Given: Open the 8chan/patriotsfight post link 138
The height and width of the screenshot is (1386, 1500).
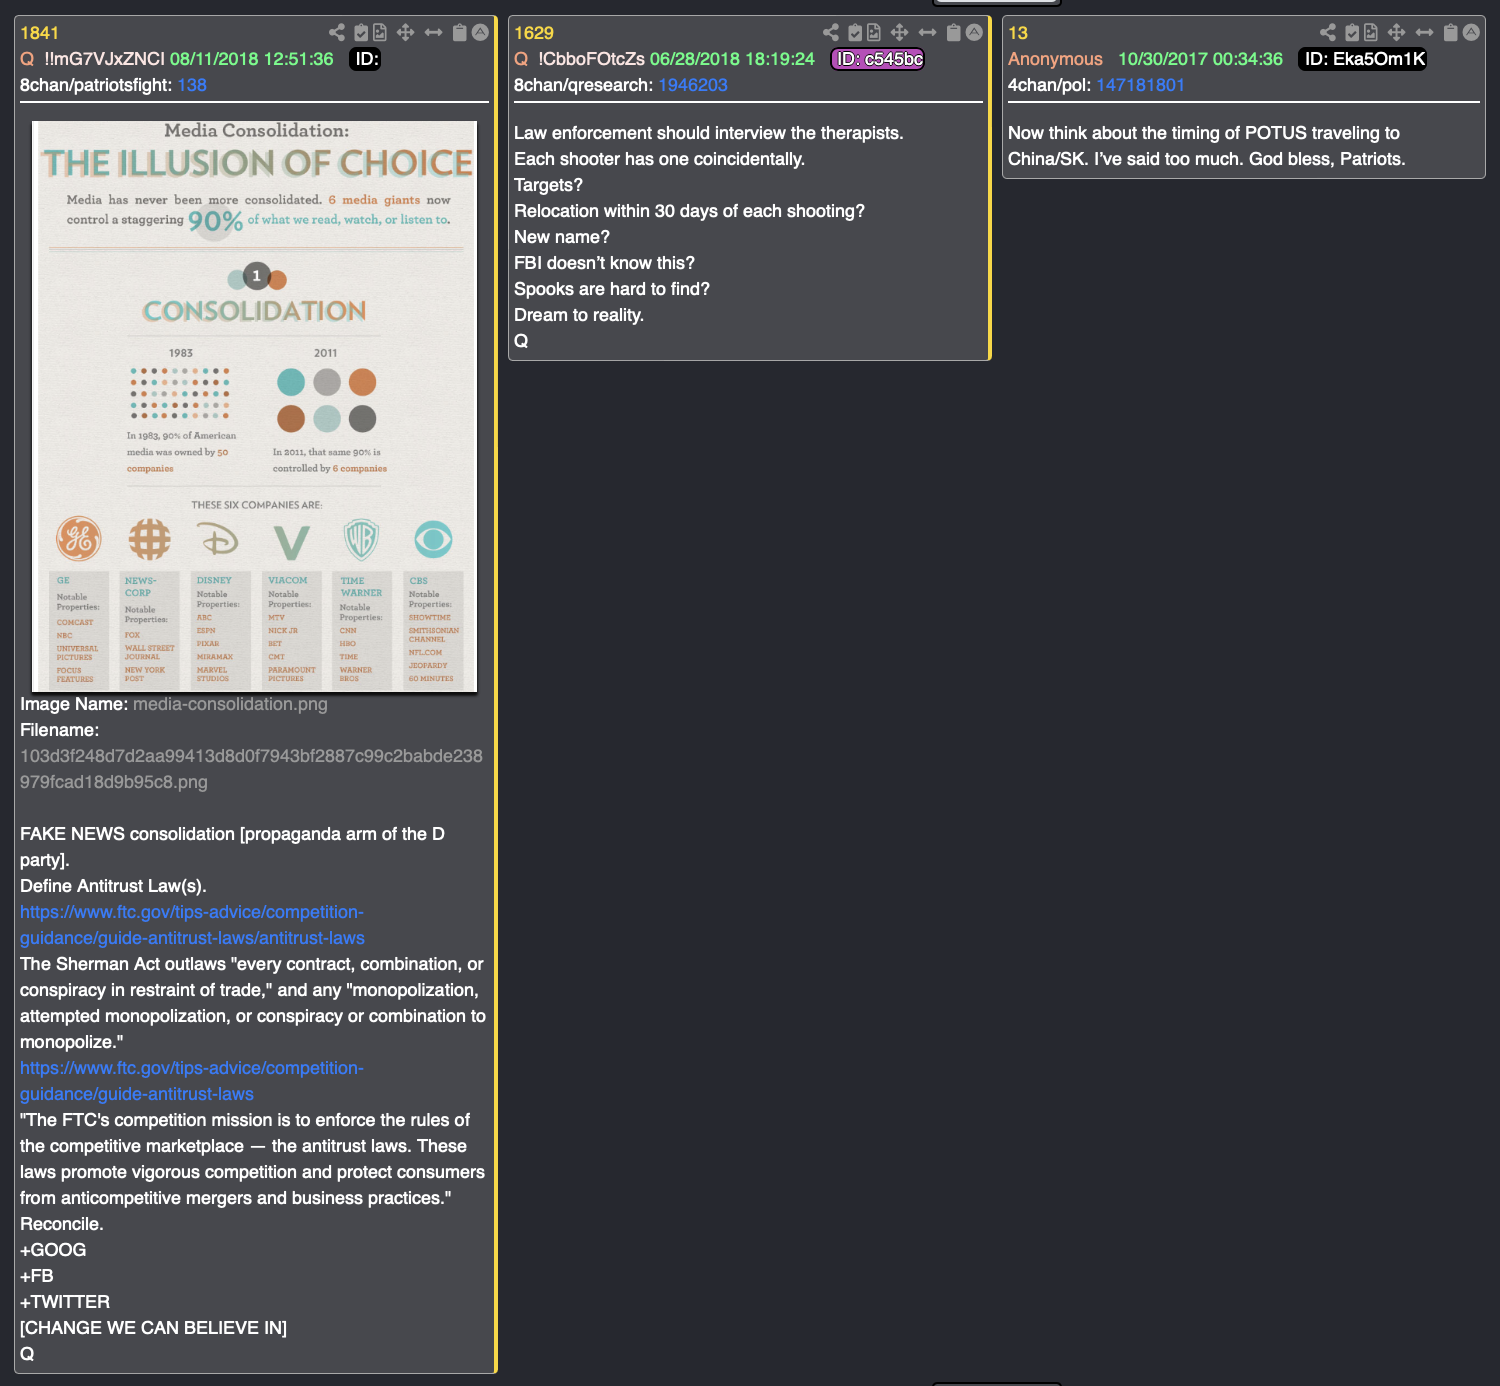Looking at the screenshot, I should click(192, 85).
